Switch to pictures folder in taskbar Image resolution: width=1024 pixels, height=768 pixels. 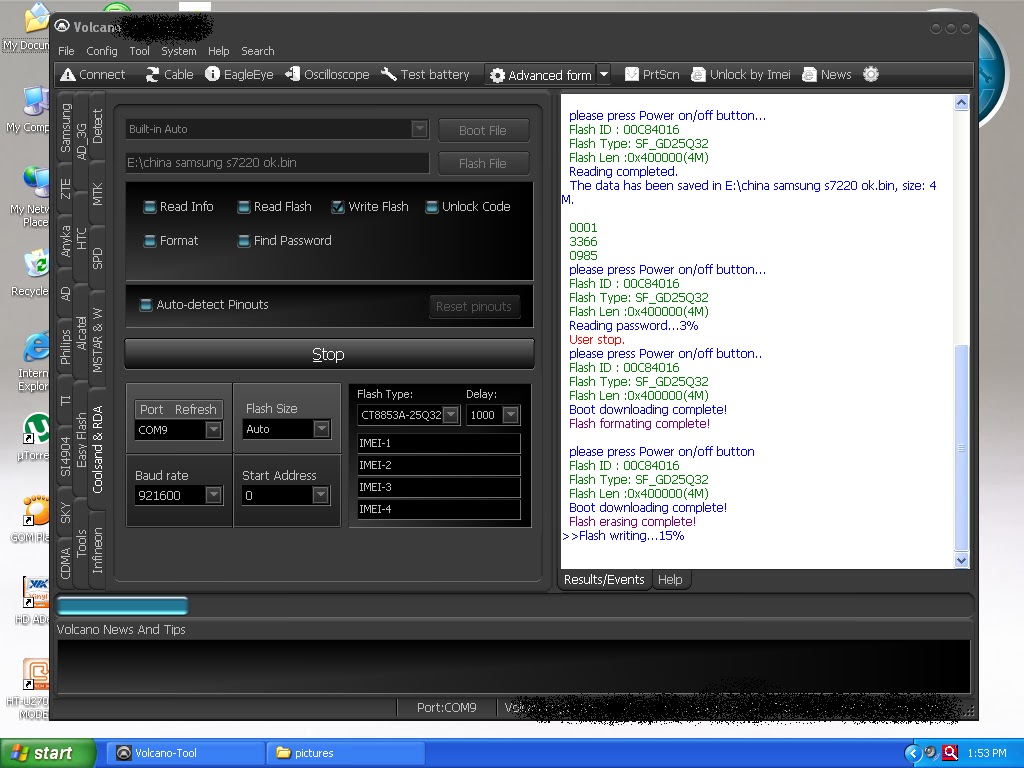345,753
